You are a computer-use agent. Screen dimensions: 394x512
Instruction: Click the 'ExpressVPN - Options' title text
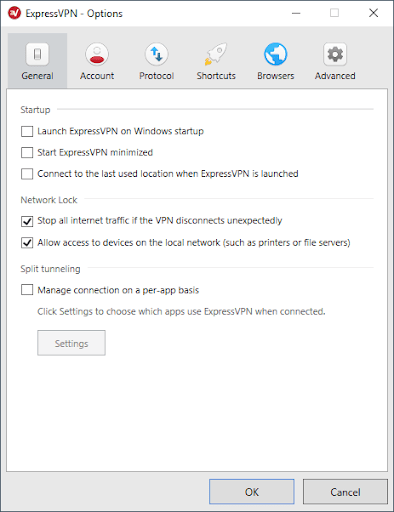pos(74,14)
